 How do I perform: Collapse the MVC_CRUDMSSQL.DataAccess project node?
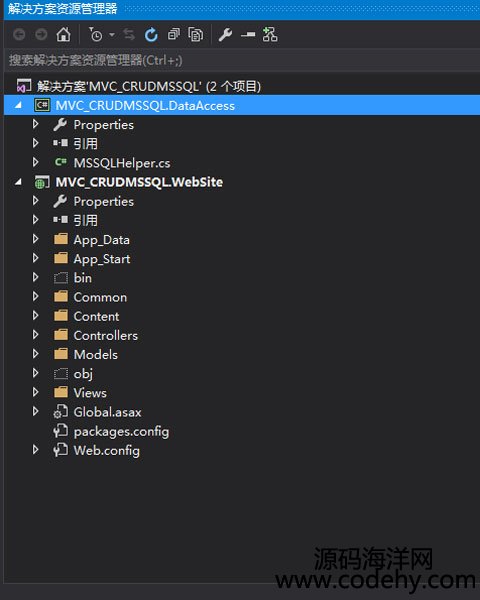click(18, 105)
